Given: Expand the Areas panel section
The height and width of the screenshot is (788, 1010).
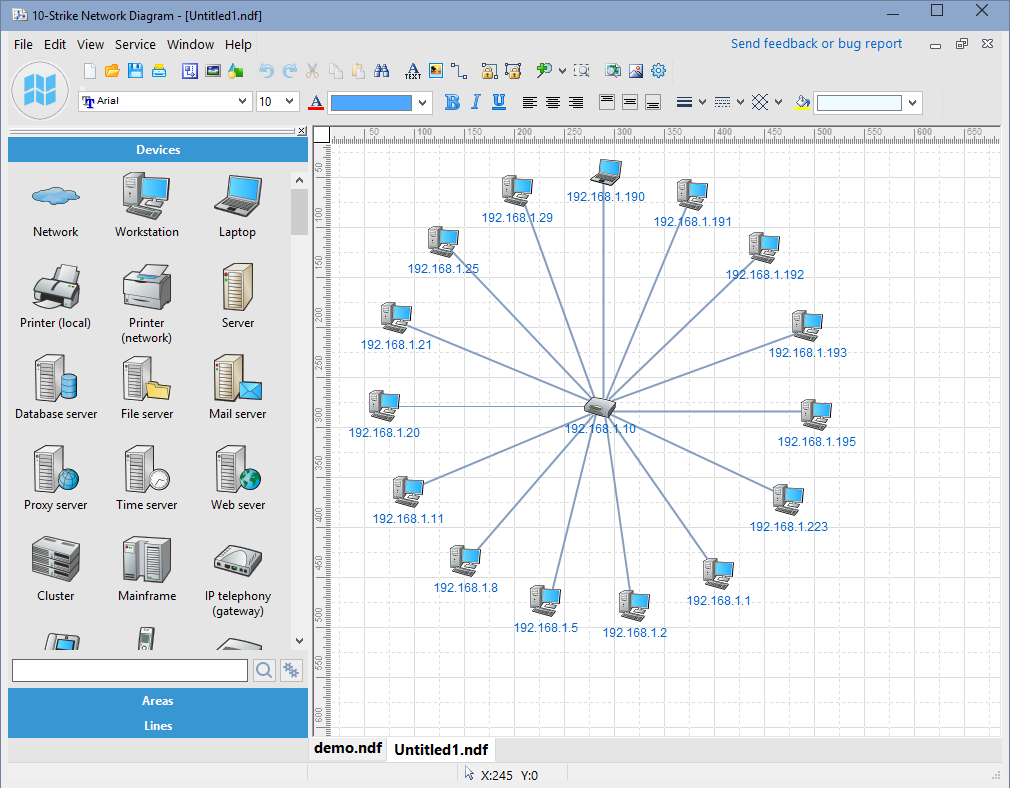Looking at the screenshot, I should 158,701.
